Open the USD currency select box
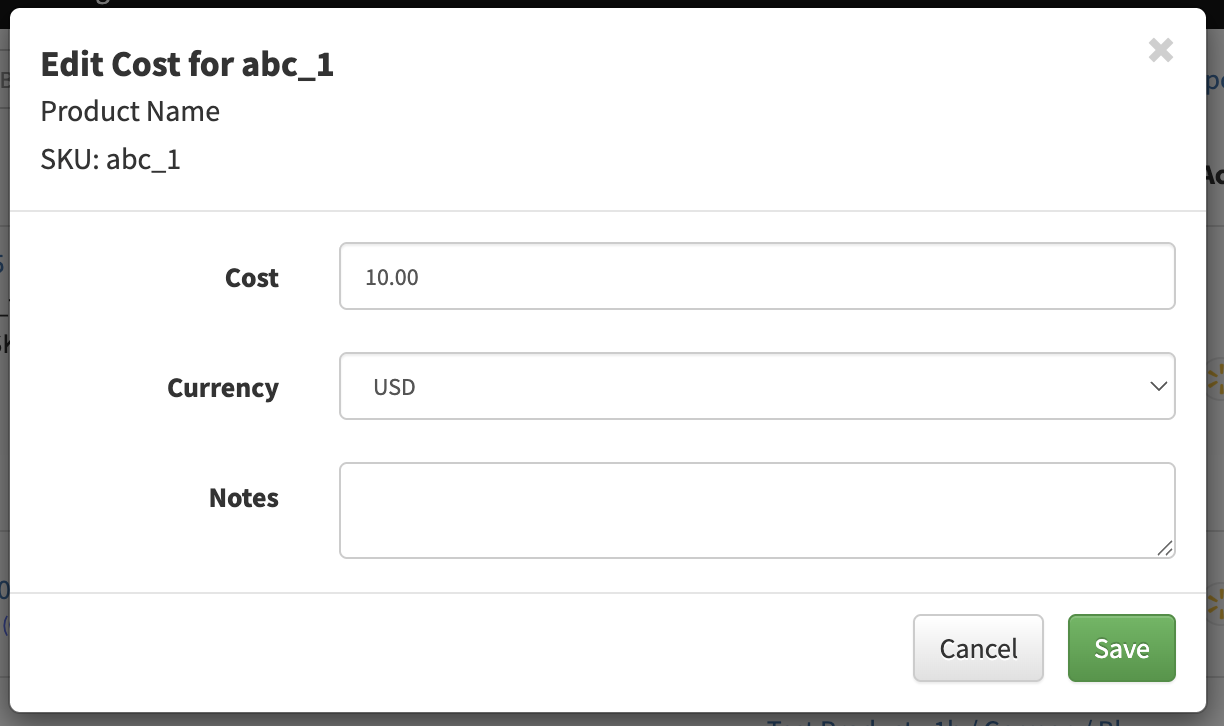This screenshot has width=1224, height=726. [757, 386]
